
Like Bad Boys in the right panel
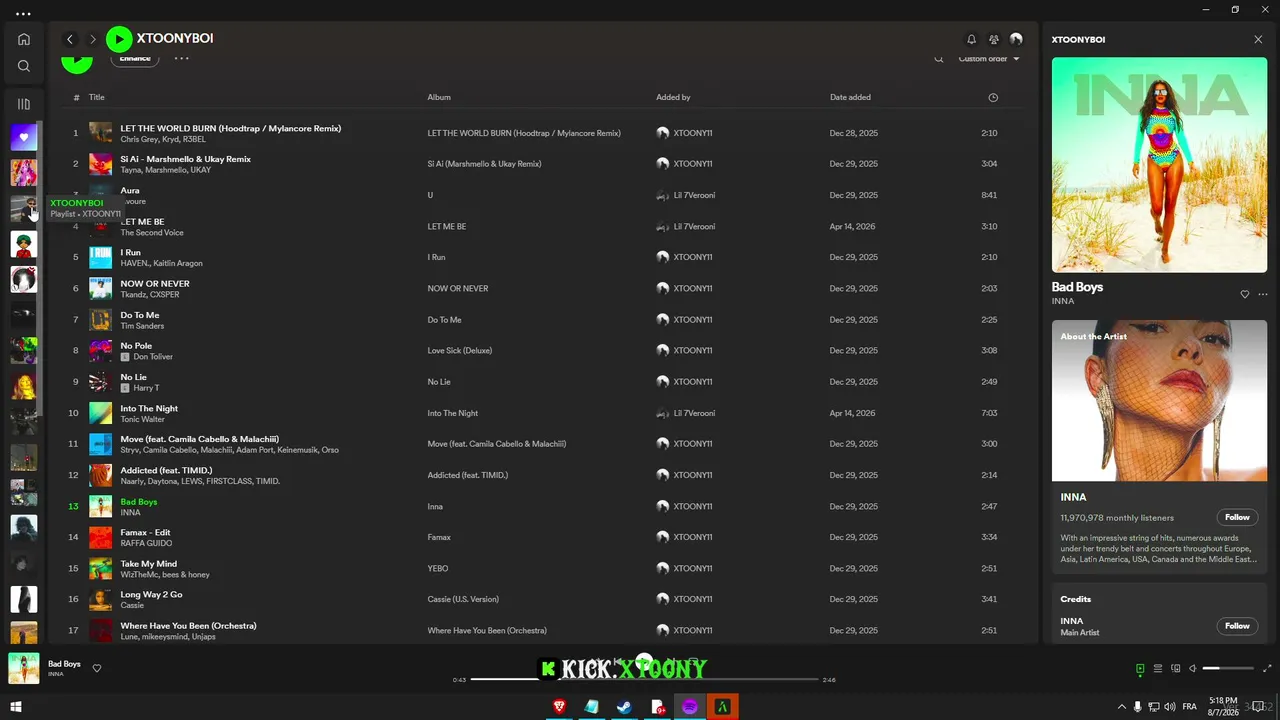tap(1245, 294)
